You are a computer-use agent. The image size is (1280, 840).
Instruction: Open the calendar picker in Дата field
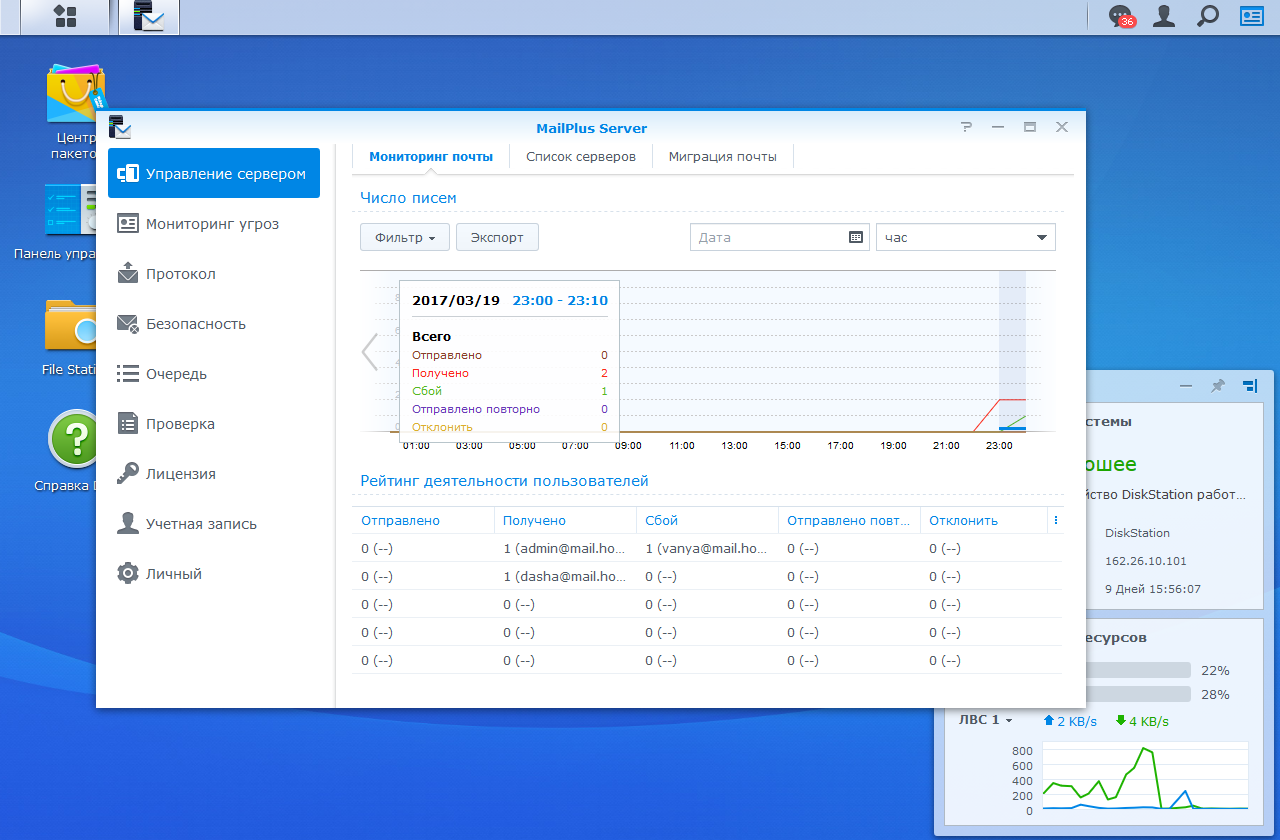(x=855, y=238)
